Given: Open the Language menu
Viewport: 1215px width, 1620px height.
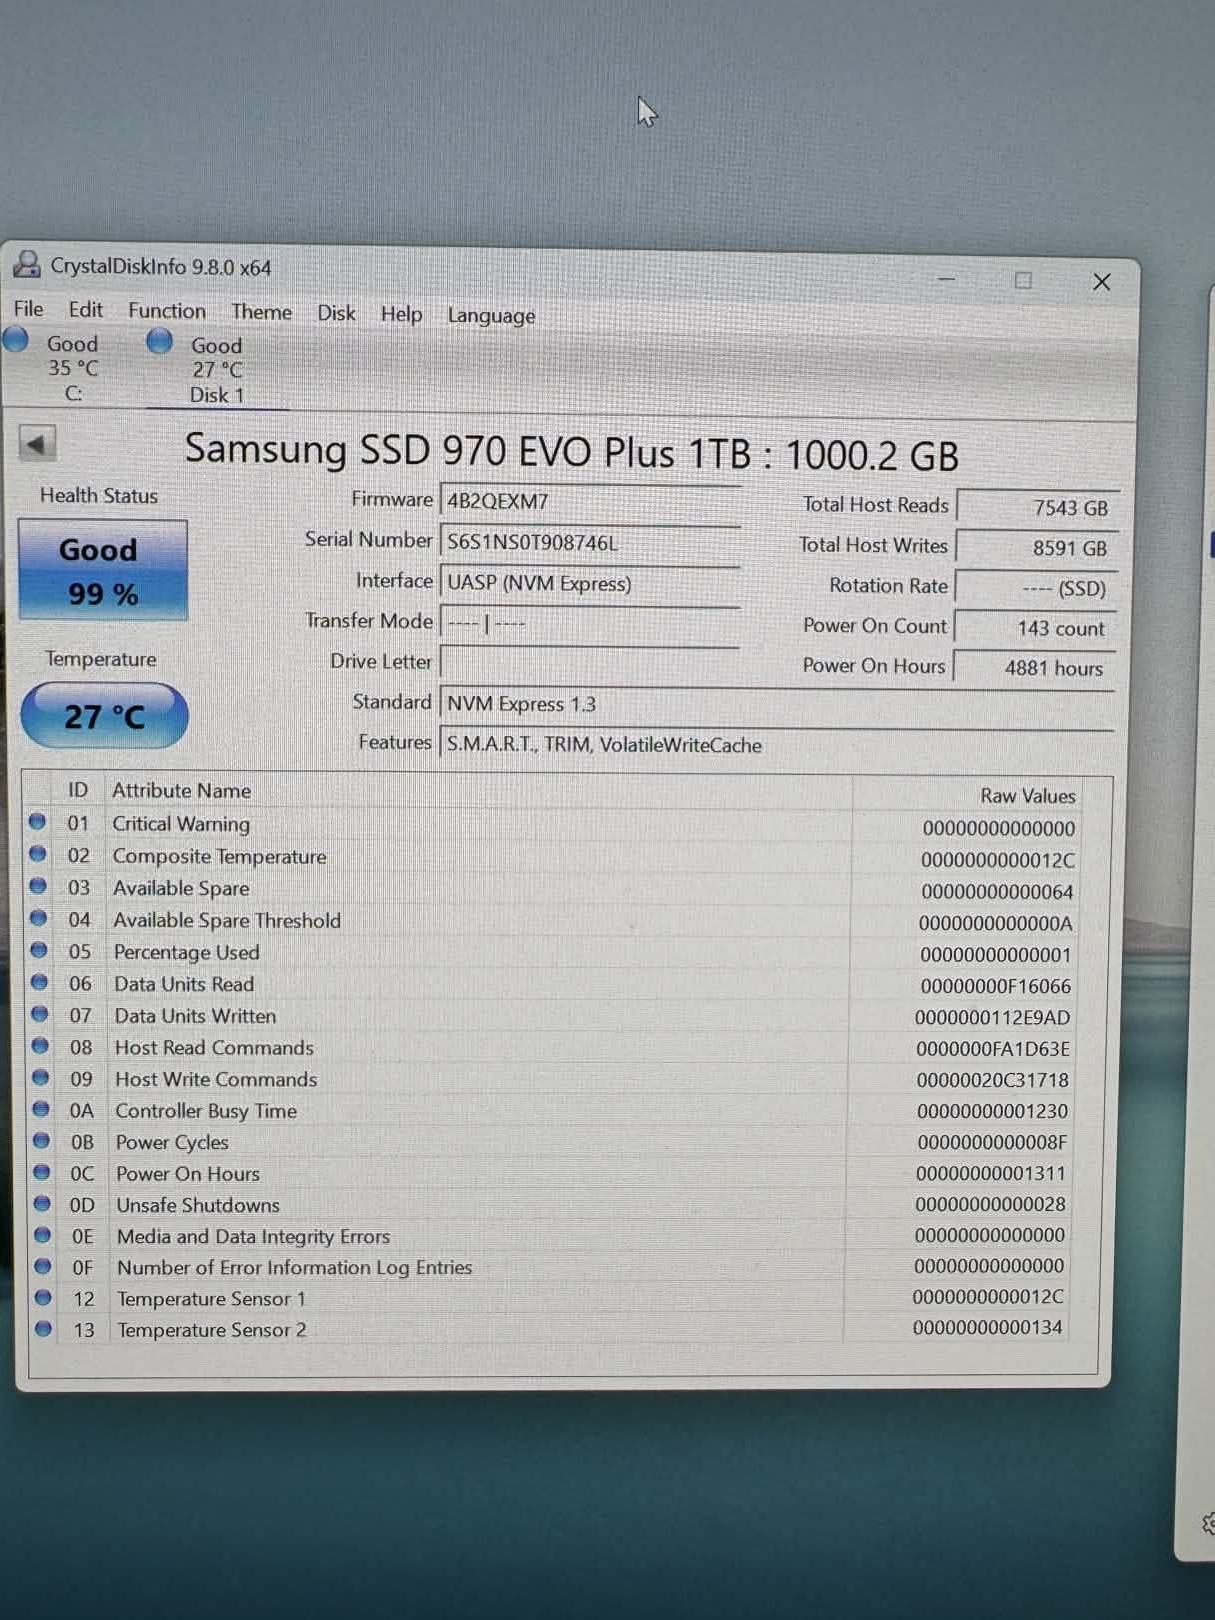Looking at the screenshot, I should coord(491,315).
